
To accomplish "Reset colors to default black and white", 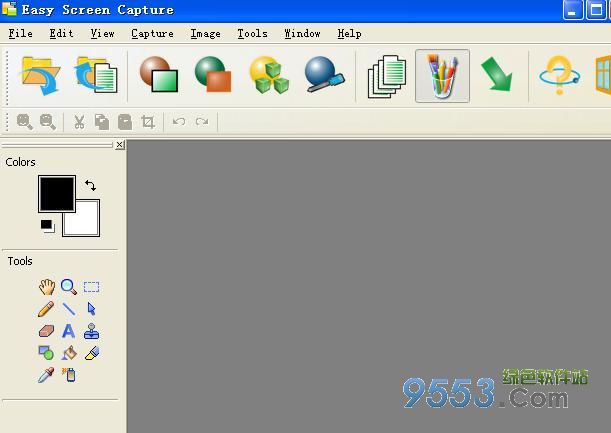I will (x=48, y=226).
